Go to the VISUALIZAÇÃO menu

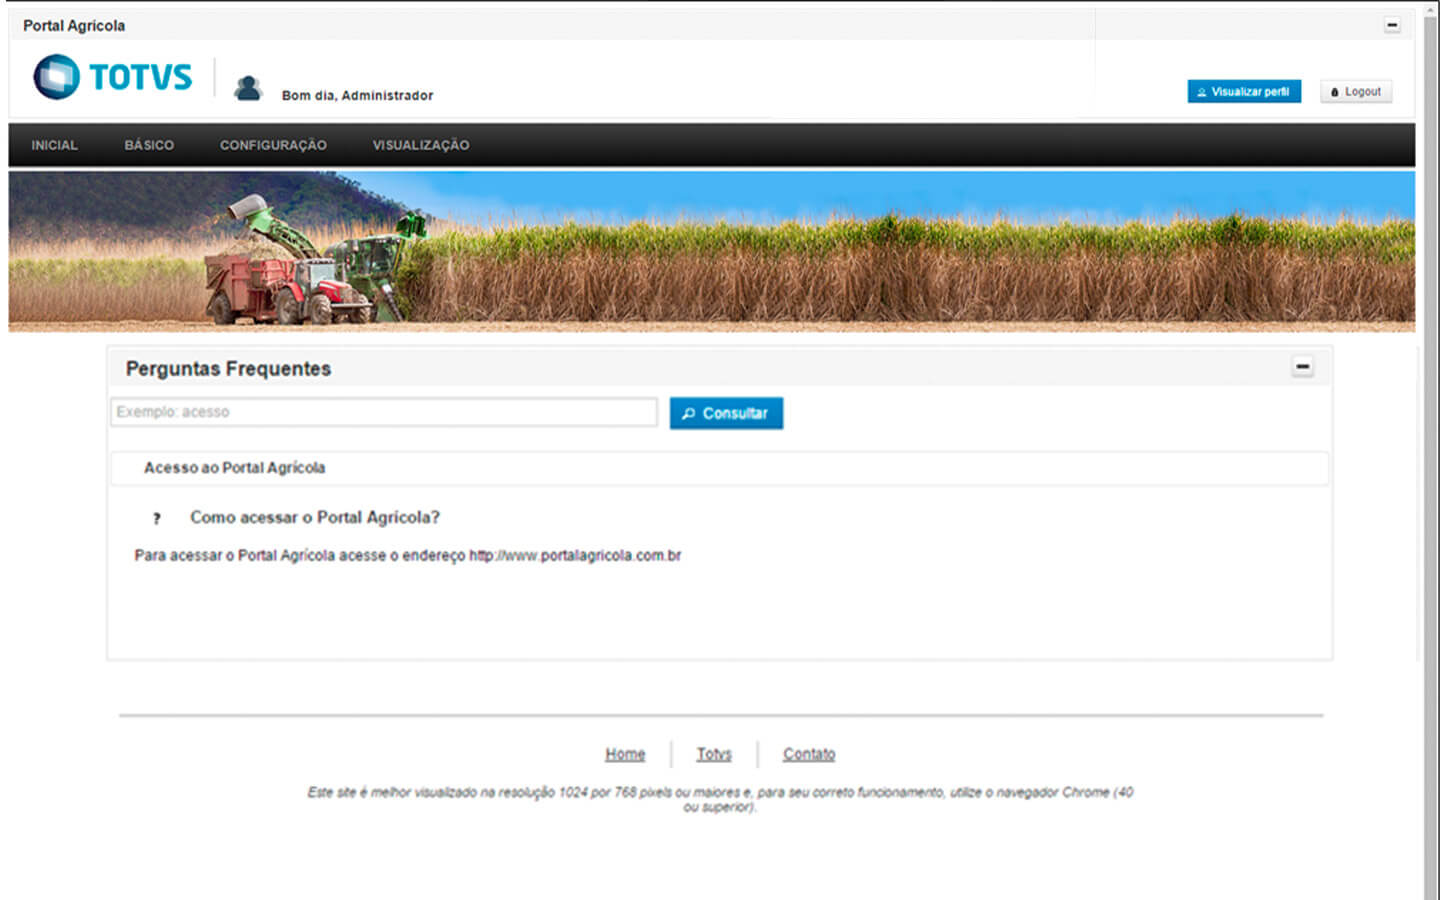pyautogui.click(x=421, y=145)
